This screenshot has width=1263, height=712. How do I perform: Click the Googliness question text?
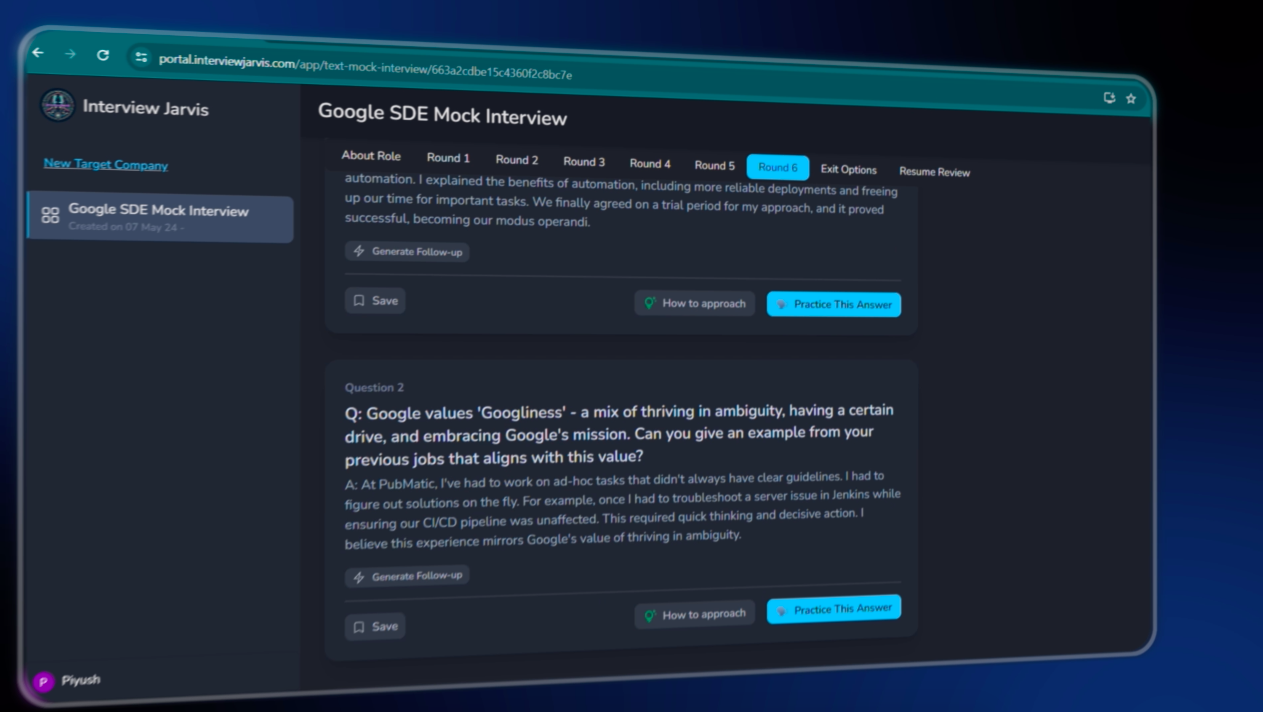point(620,434)
